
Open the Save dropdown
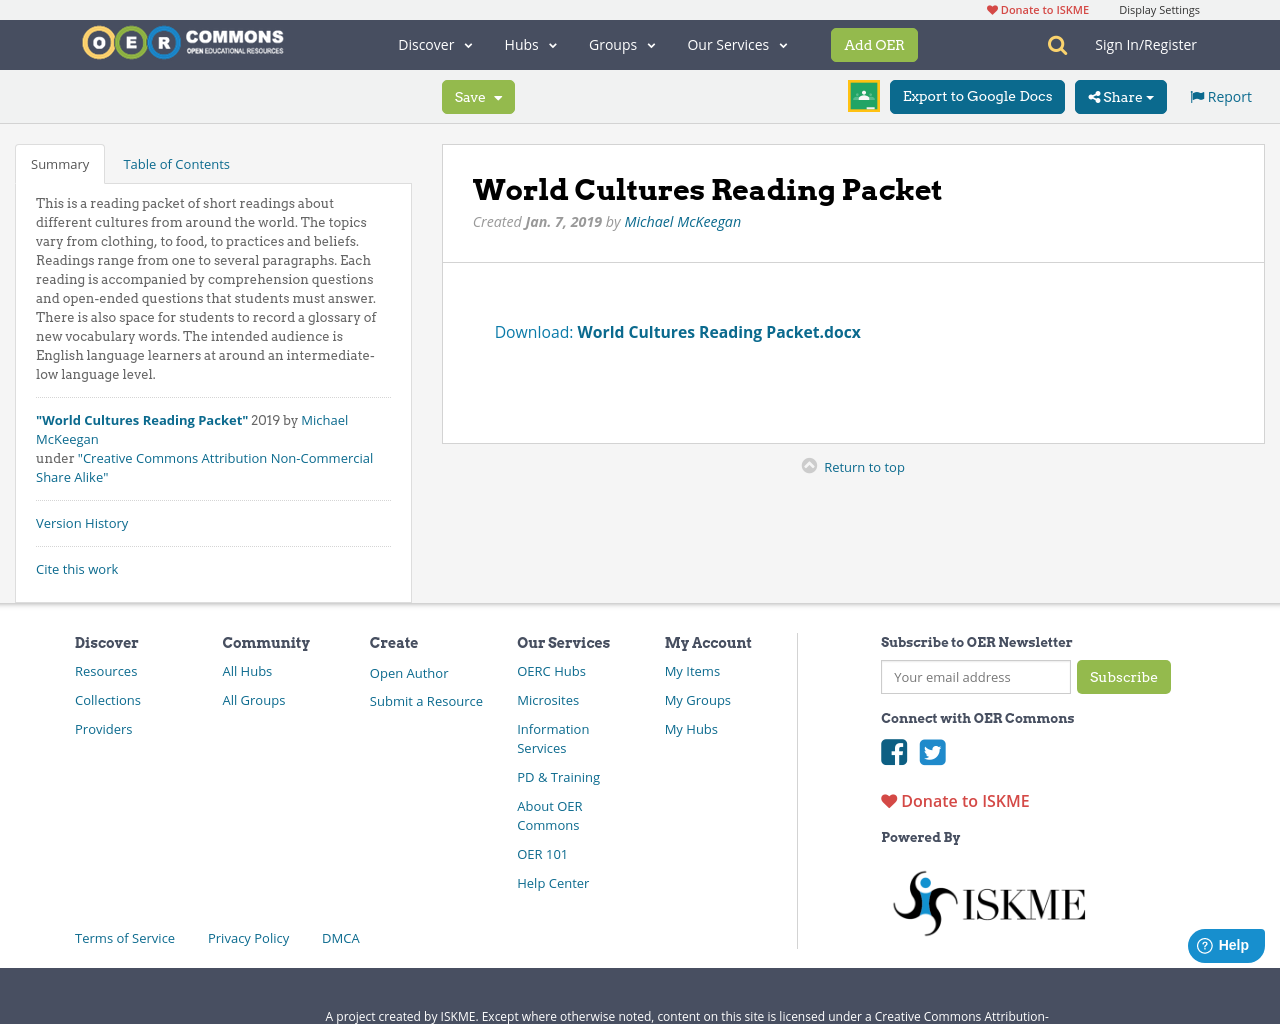[478, 96]
